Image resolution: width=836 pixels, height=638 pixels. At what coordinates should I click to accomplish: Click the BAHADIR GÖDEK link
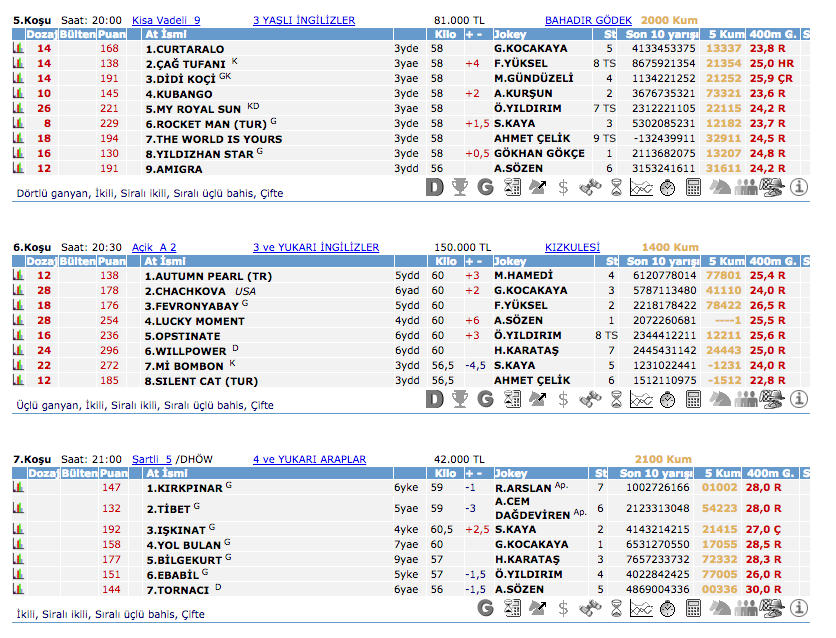pyautogui.click(x=588, y=20)
